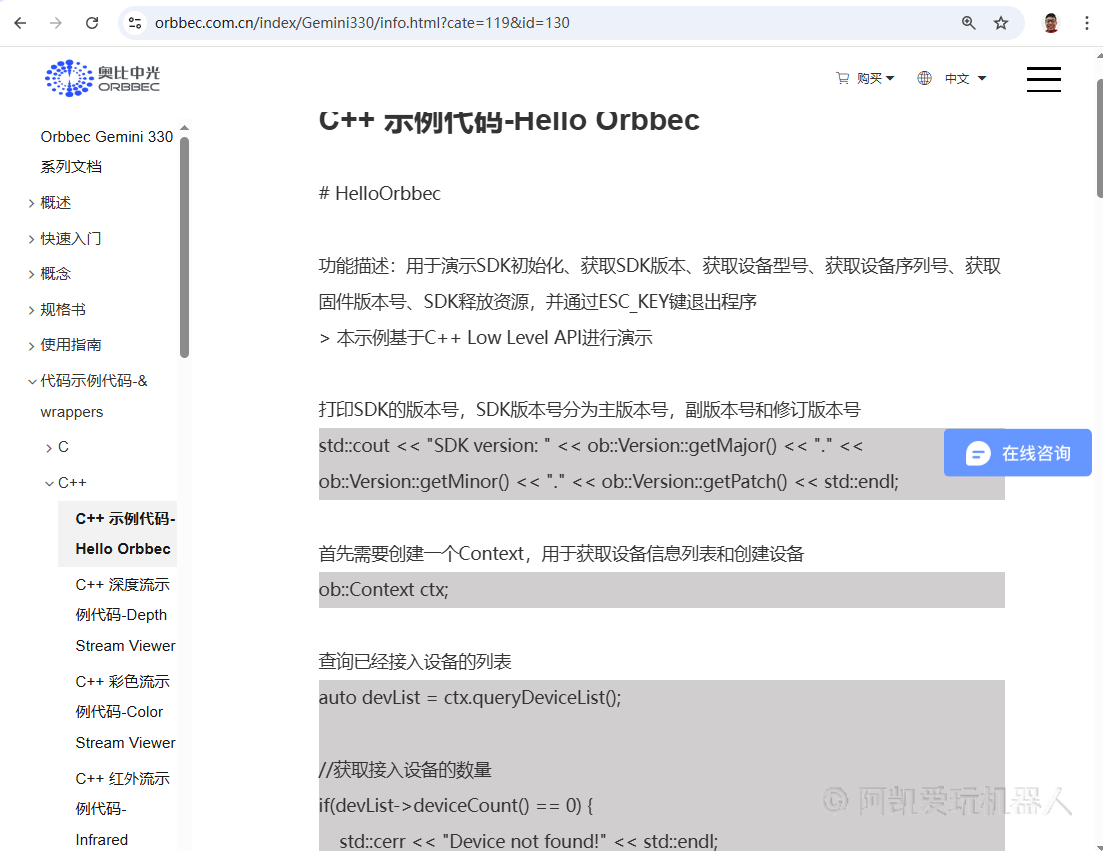This screenshot has width=1103, height=851.
Task: Click the Orbbec logo
Action: coord(103,78)
